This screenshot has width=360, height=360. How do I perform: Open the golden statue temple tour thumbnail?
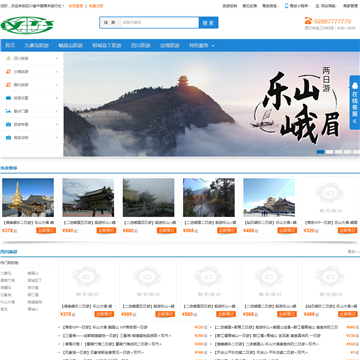(28, 197)
